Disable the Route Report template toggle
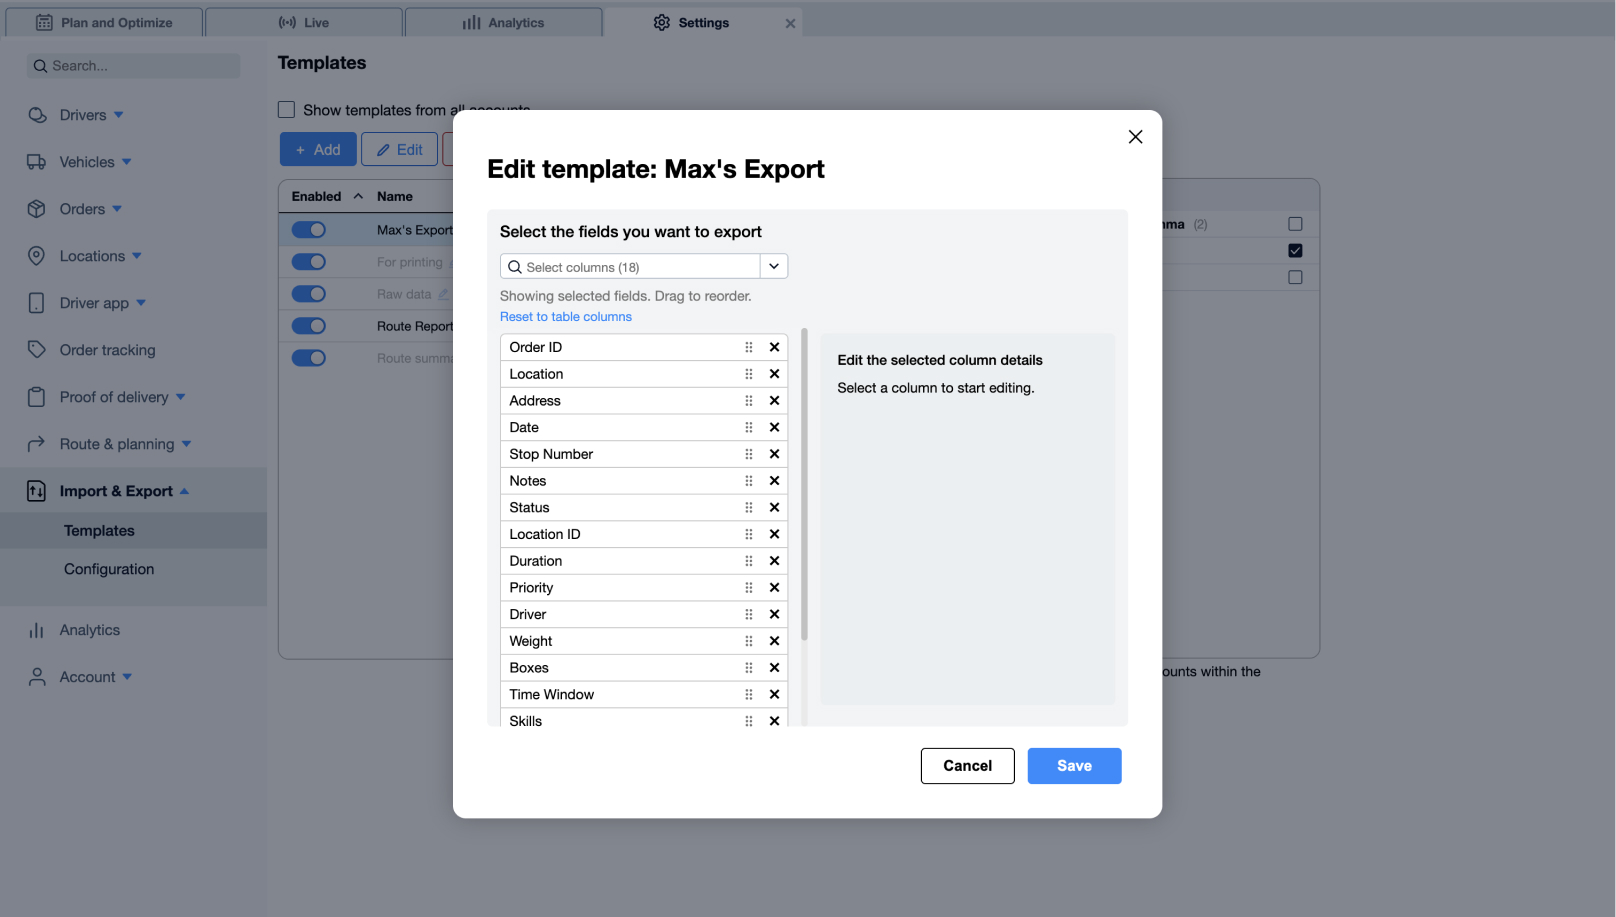 (x=309, y=326)
